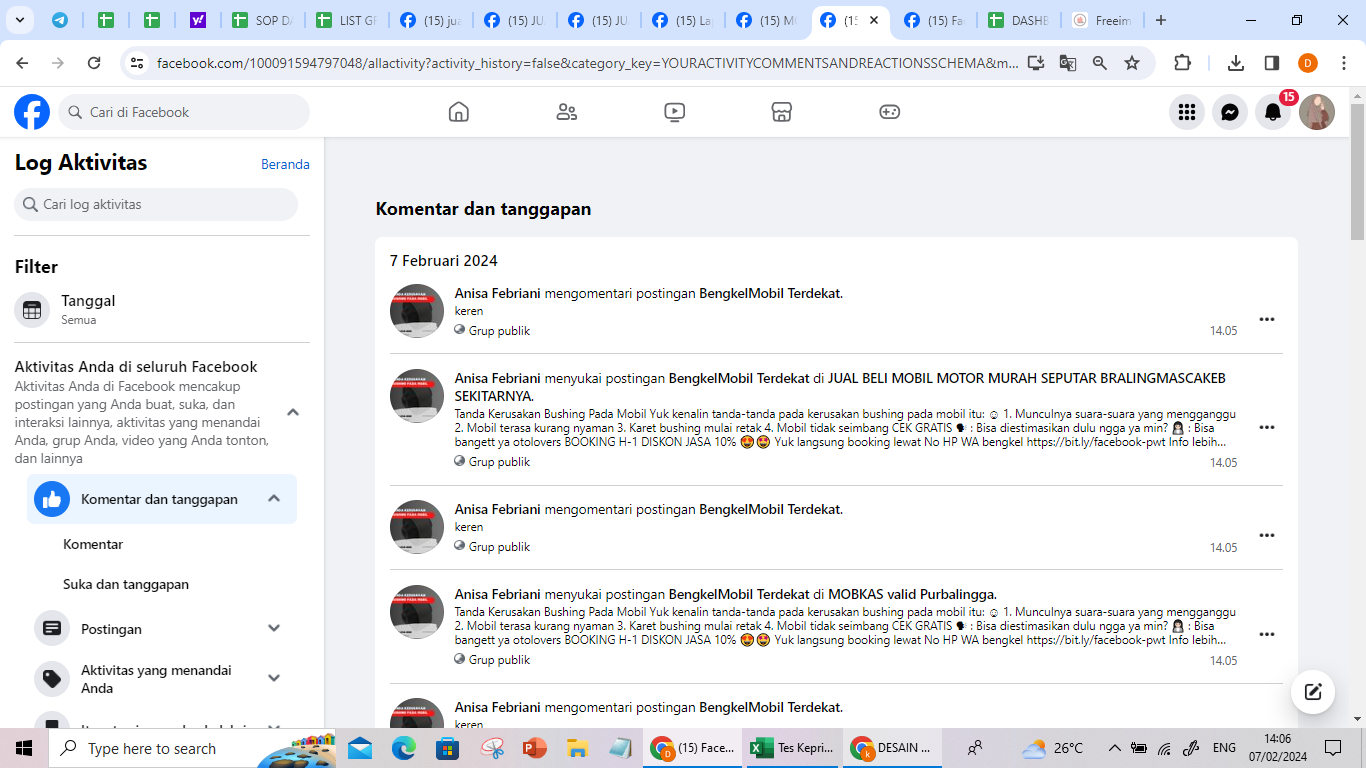The image size is (1366, 768).
Task: Collapse the Komentar dan tanggapan chevron
Action: (275, 499)
